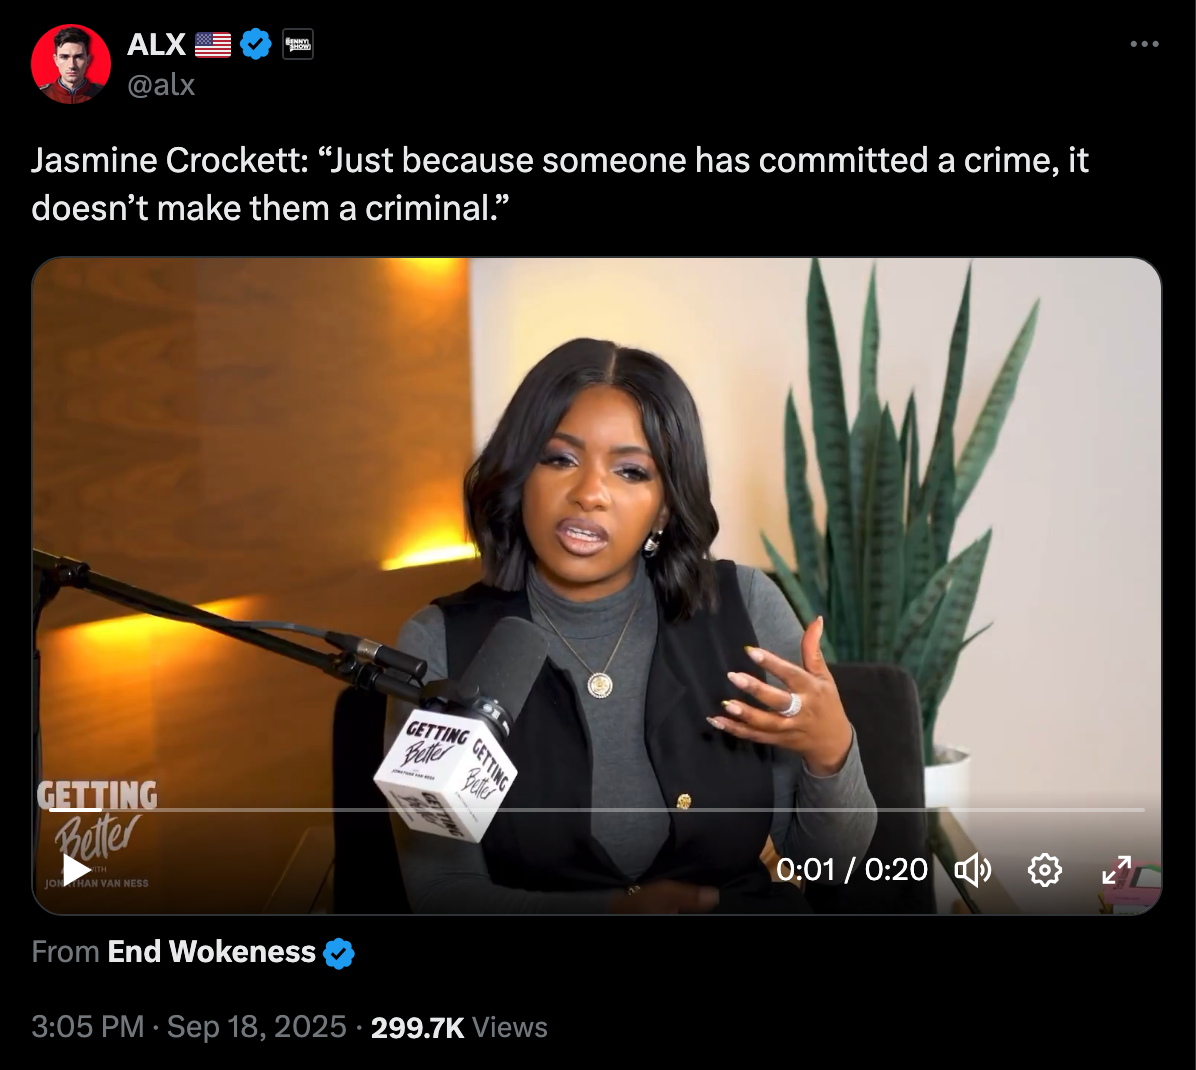
Task: Open the ALX profile avatar
Action: pos(71,64)
